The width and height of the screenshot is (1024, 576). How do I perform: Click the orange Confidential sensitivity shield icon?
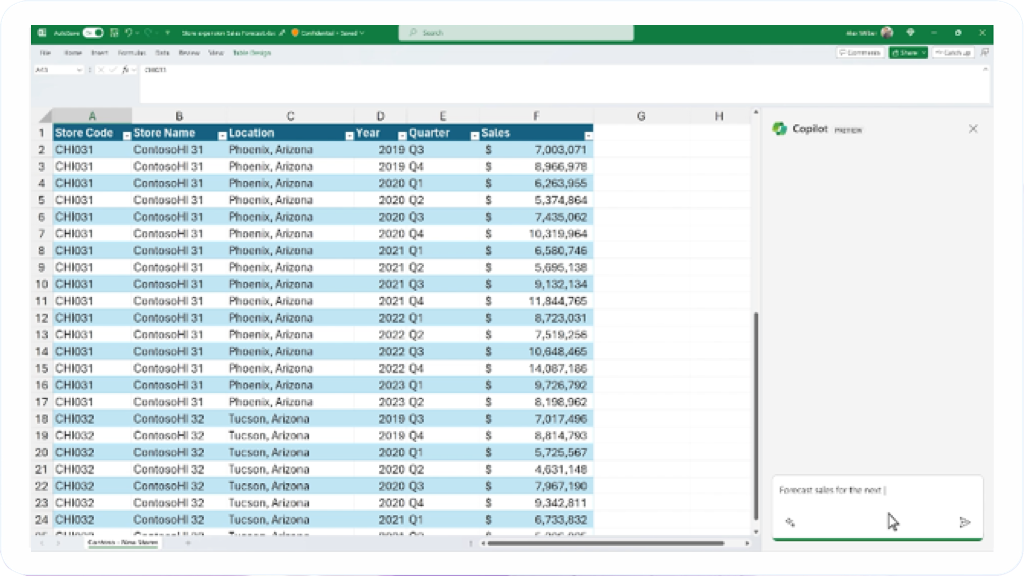click(x=295, y=33)
